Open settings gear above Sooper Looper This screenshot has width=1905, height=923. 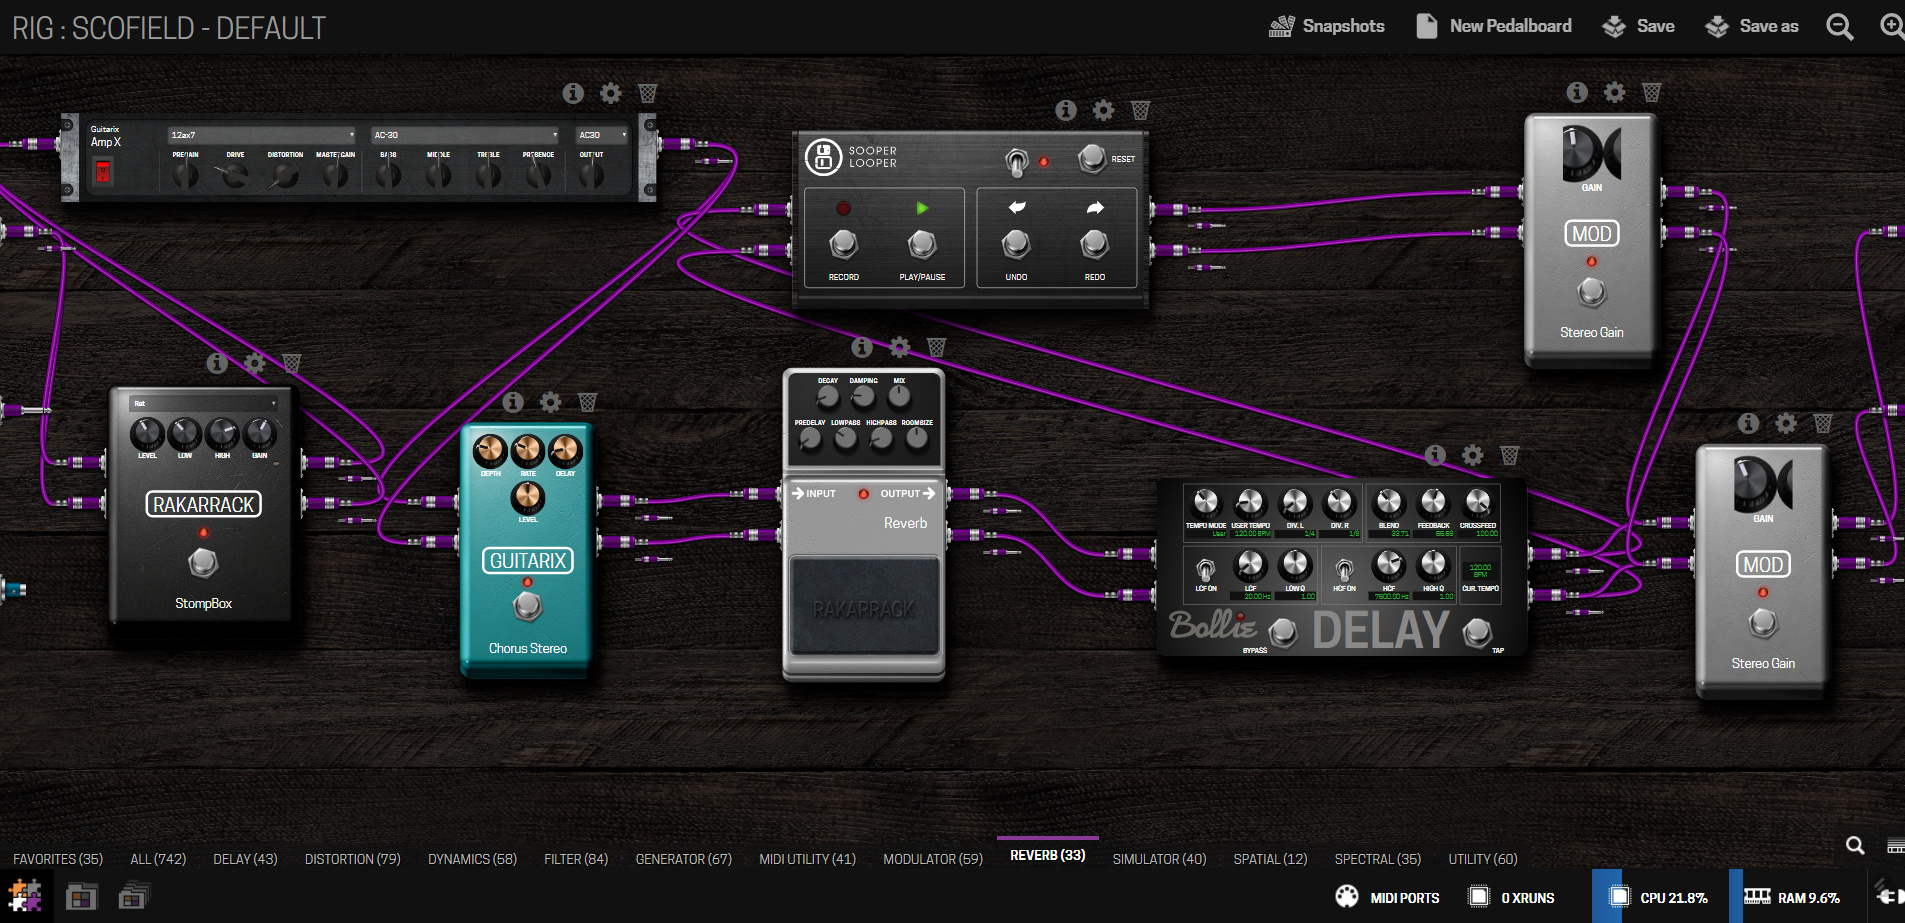pyautogui.click(x=1103, y=110)
